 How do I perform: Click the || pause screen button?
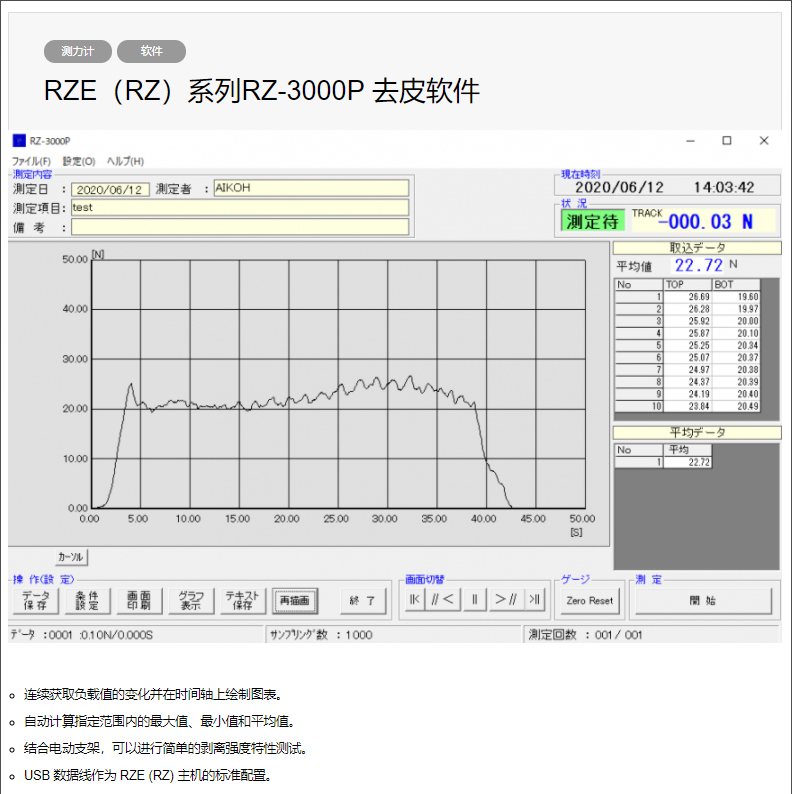475,600
